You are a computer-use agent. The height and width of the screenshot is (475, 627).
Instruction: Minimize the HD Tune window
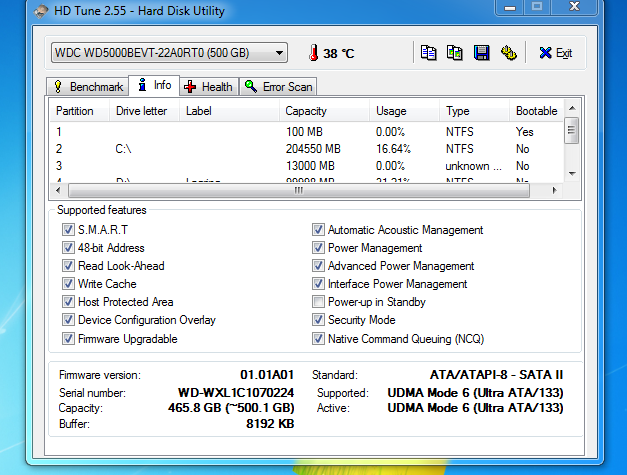(x=509, y=7)
